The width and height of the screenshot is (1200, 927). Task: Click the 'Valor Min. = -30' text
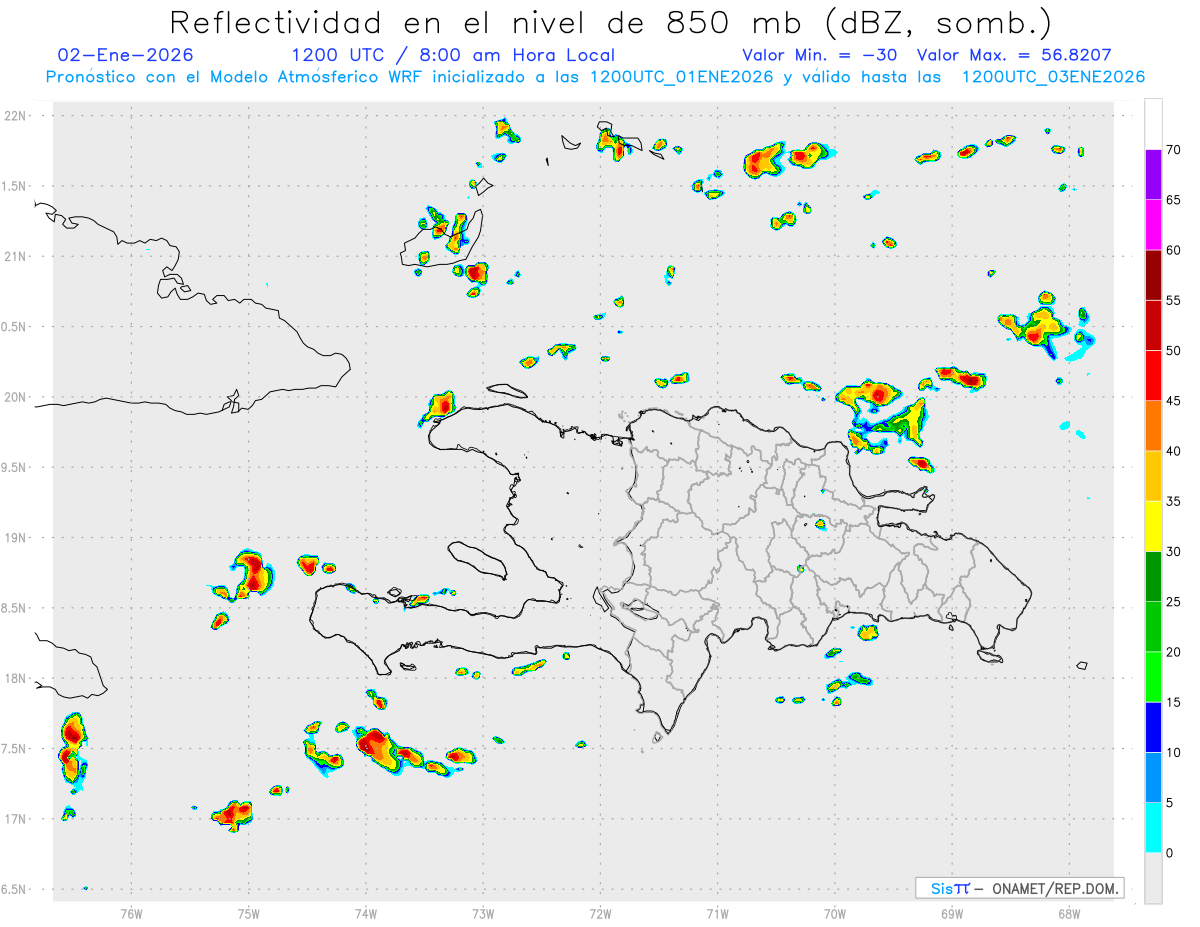[822, 55]
